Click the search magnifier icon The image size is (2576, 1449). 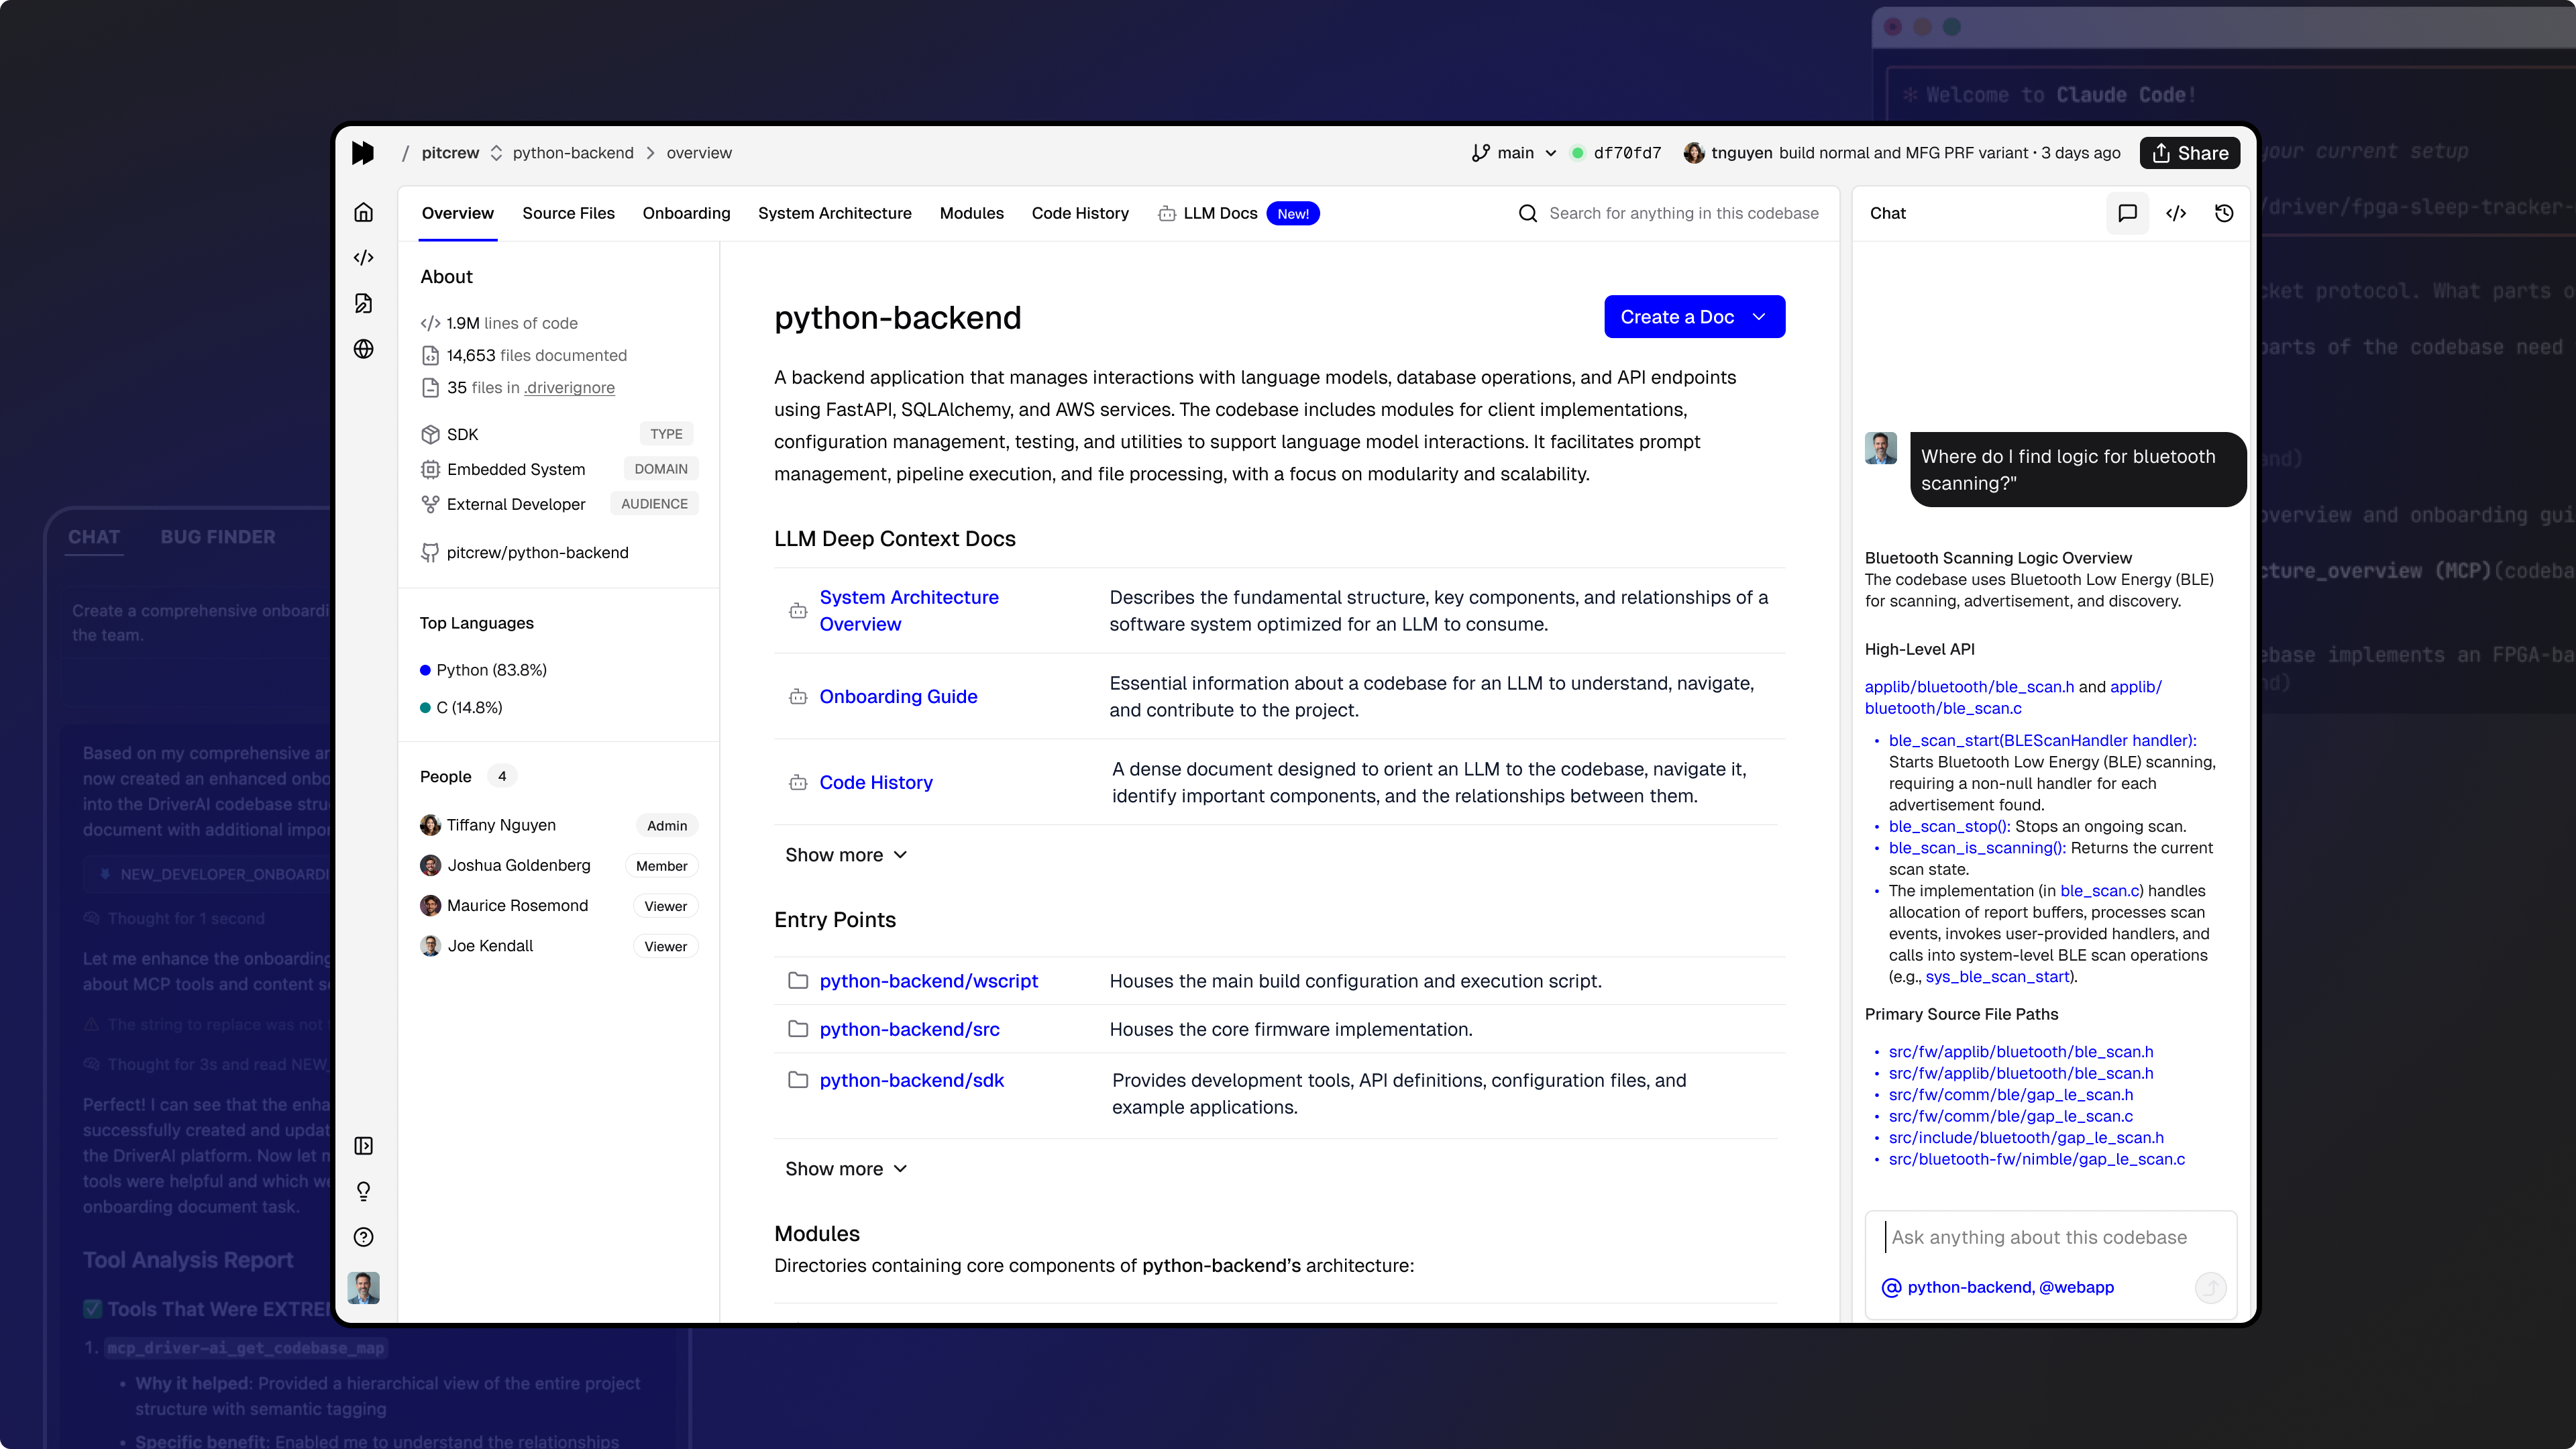pos(1528,213)
